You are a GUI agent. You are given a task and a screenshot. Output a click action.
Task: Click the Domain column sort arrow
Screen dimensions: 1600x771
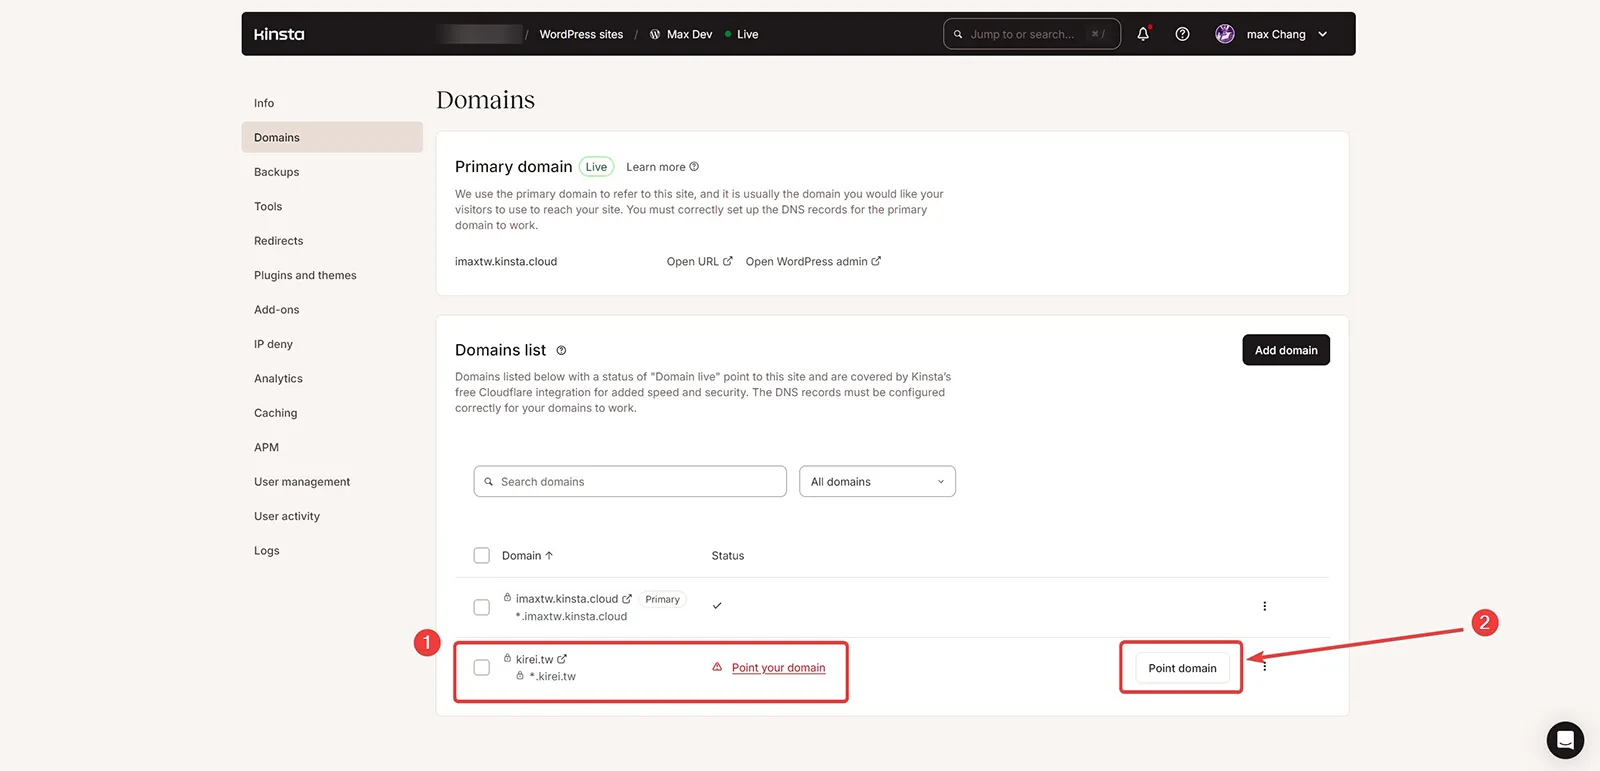point(549,556)
